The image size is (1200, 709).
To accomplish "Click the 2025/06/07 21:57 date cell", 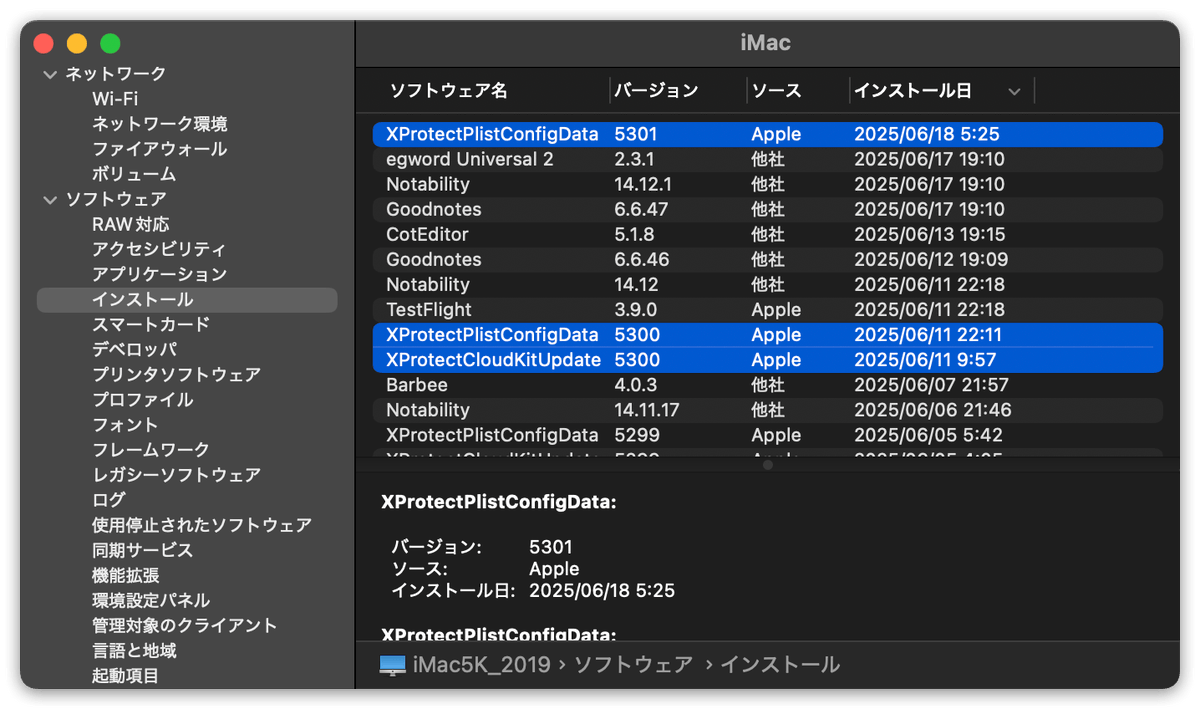I will (931, 385).
